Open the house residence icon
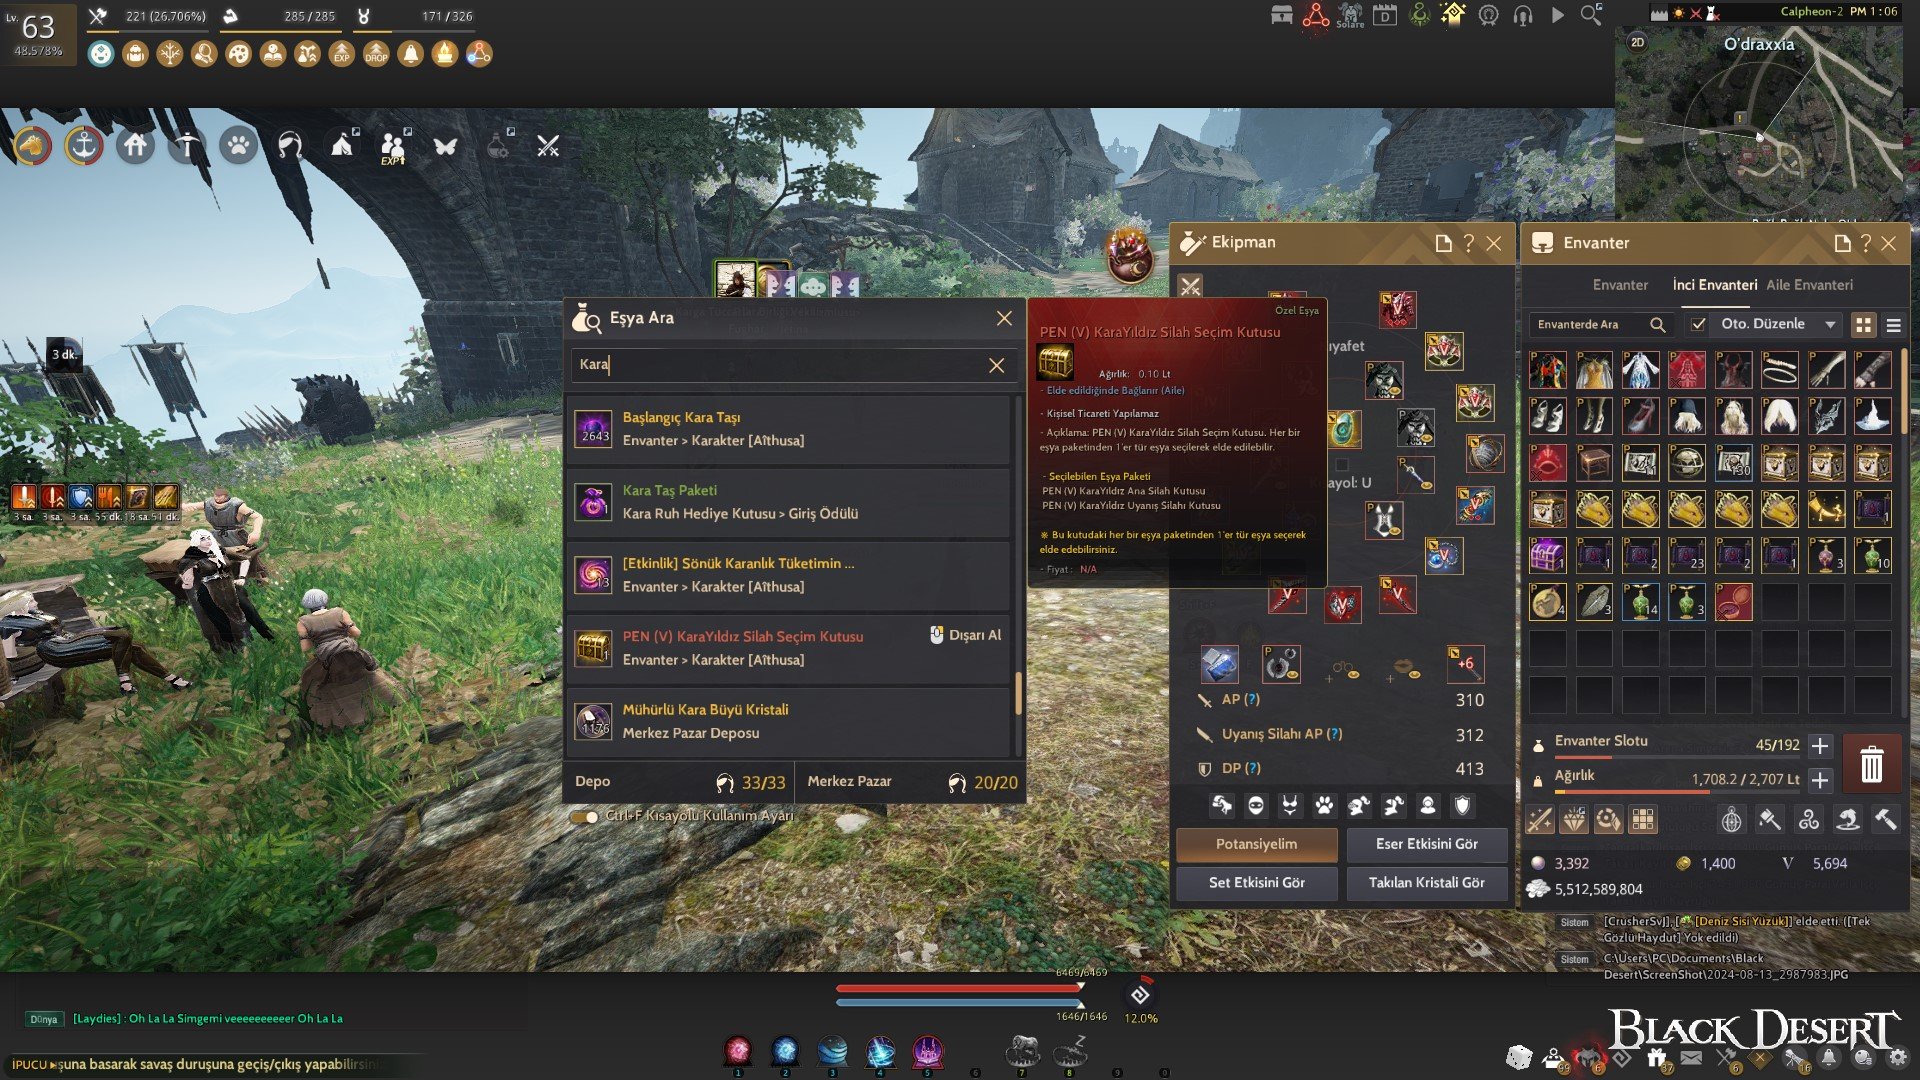 pyautogui.click(x=135, y=146)
